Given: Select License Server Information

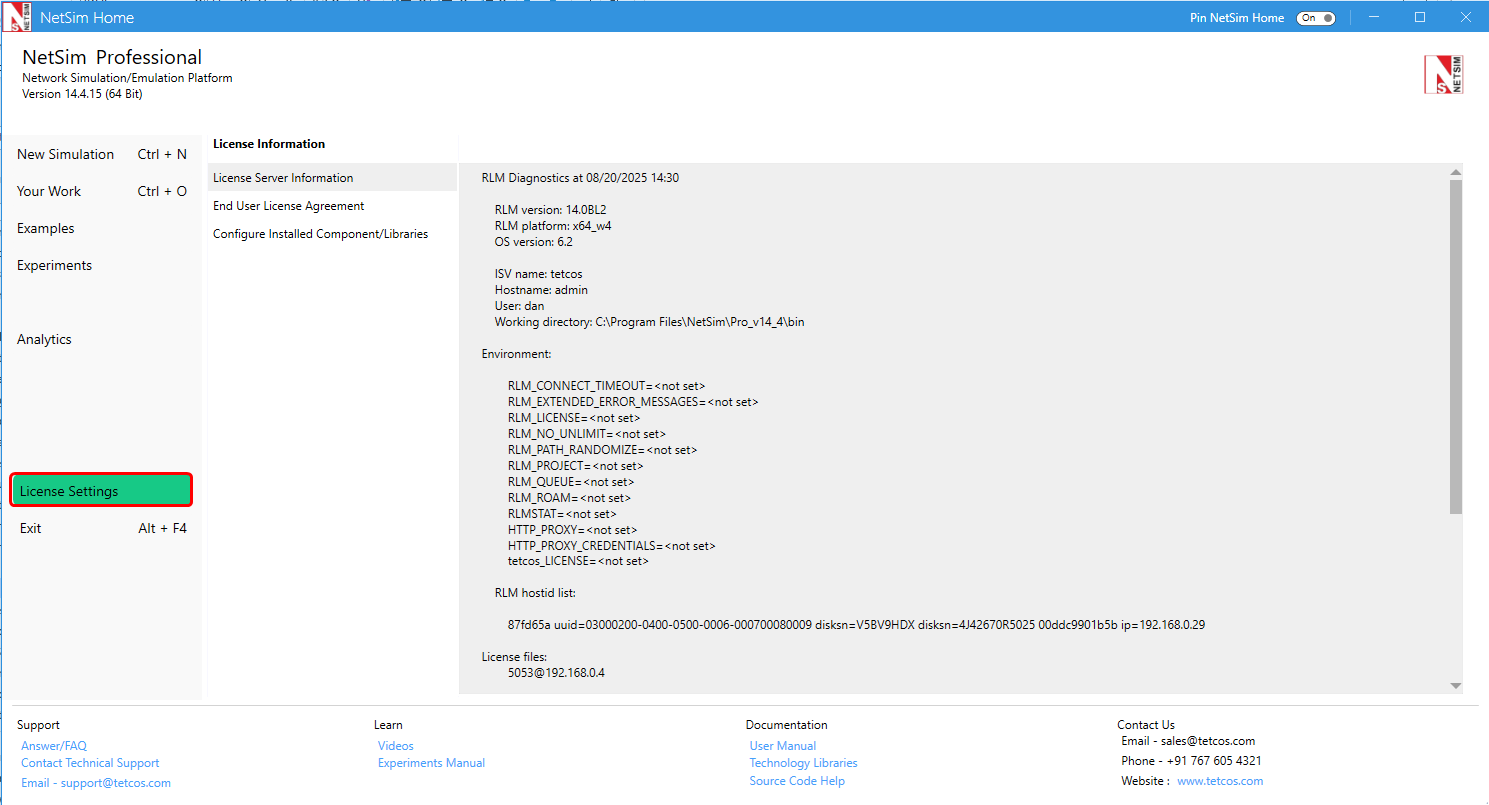Looking at the screenshot, I should click(332, 178).
